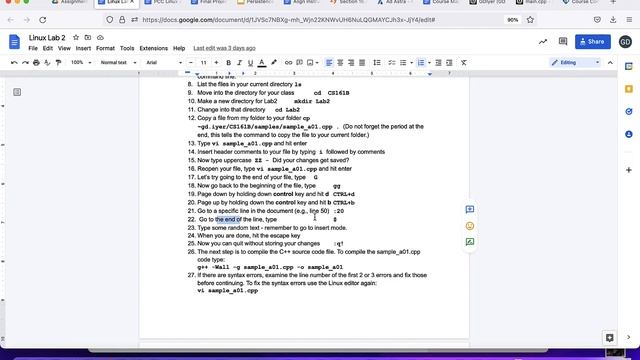Open the Contacts side panel

pyautogui.click(x=629, y=134)
